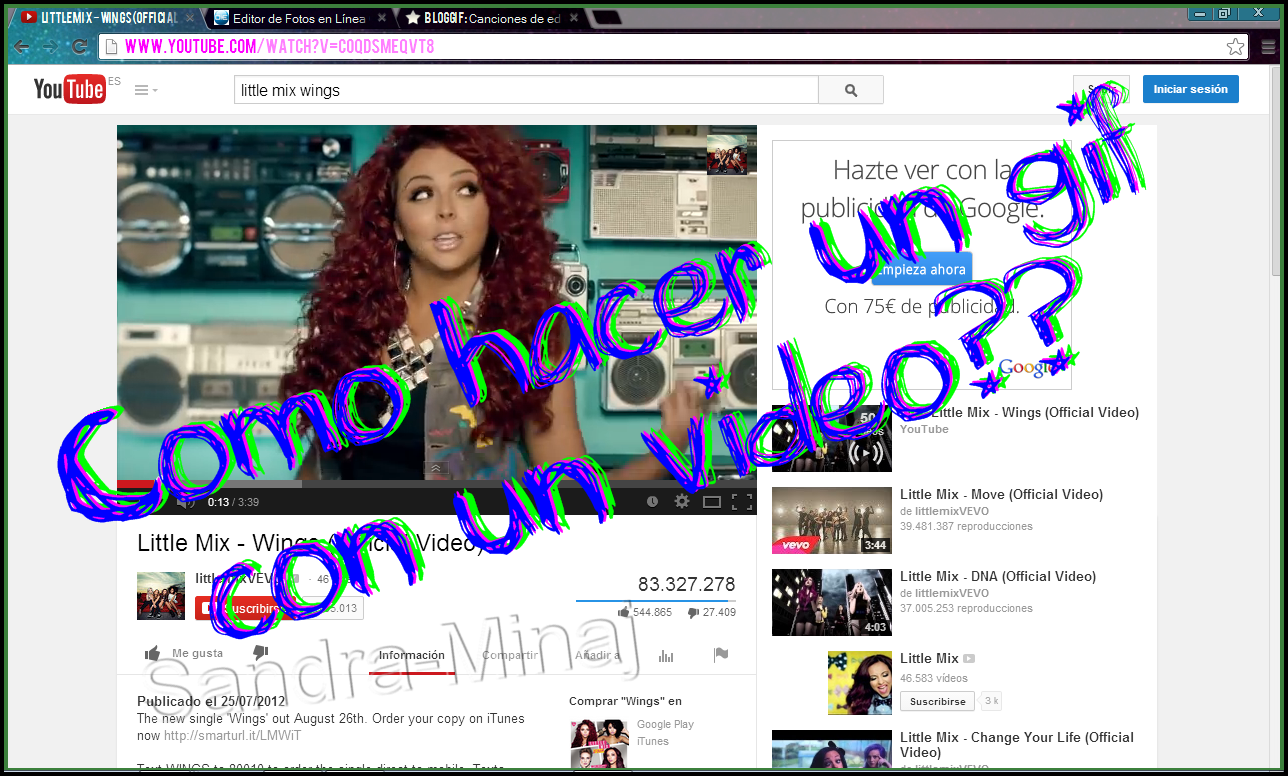
Task: Open the Compartir tab
Action: pos(510,656)
